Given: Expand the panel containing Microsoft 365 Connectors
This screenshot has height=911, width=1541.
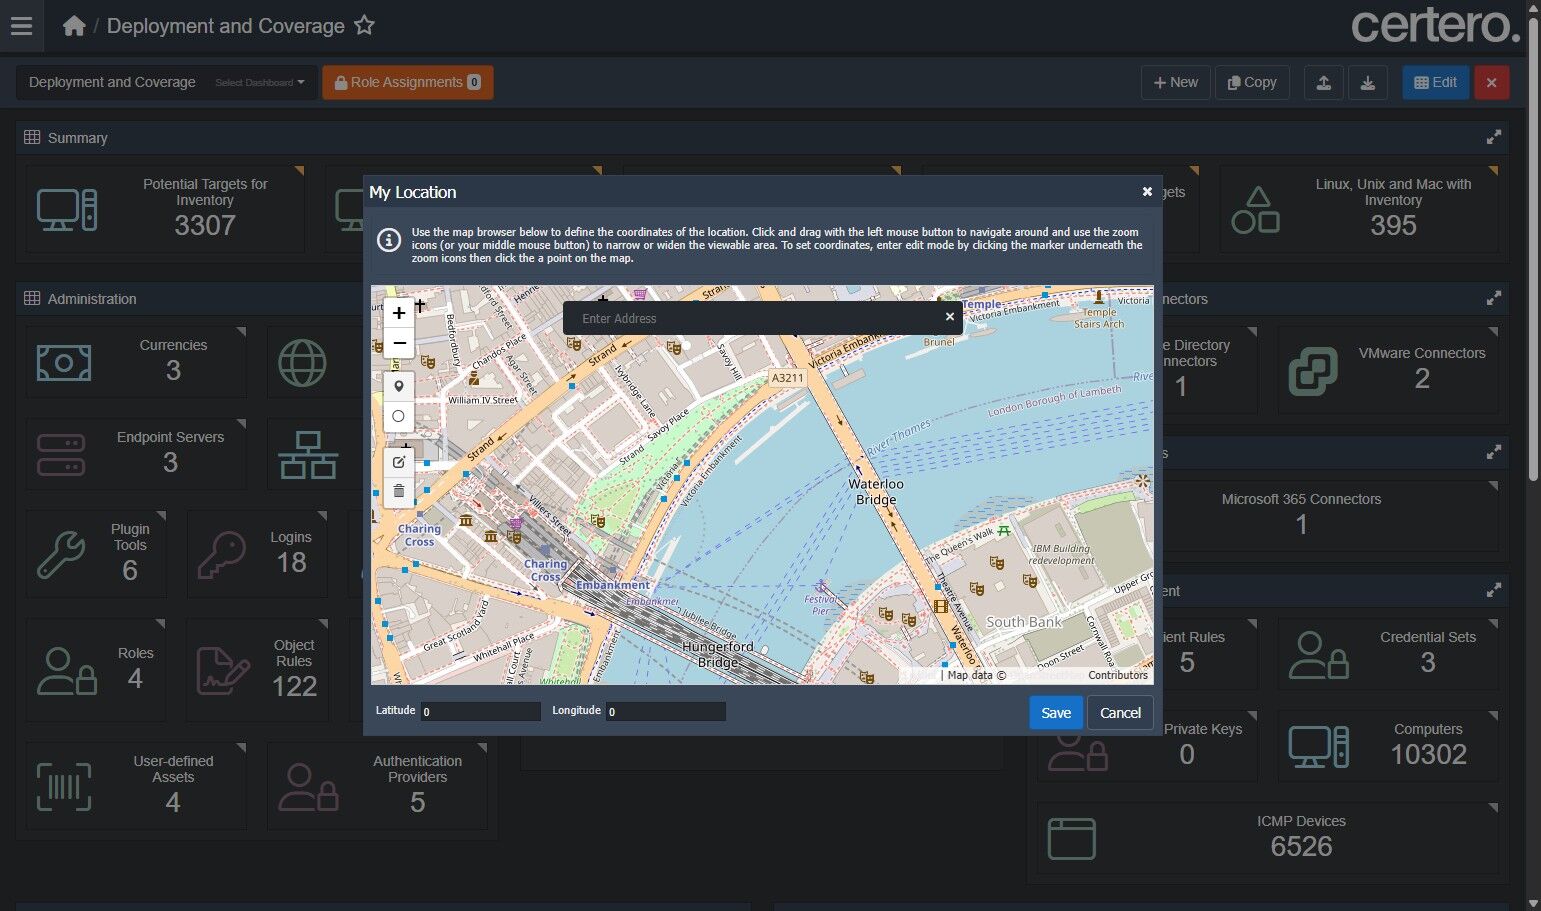Looking at the screenshot, I should coord(1493,452).
